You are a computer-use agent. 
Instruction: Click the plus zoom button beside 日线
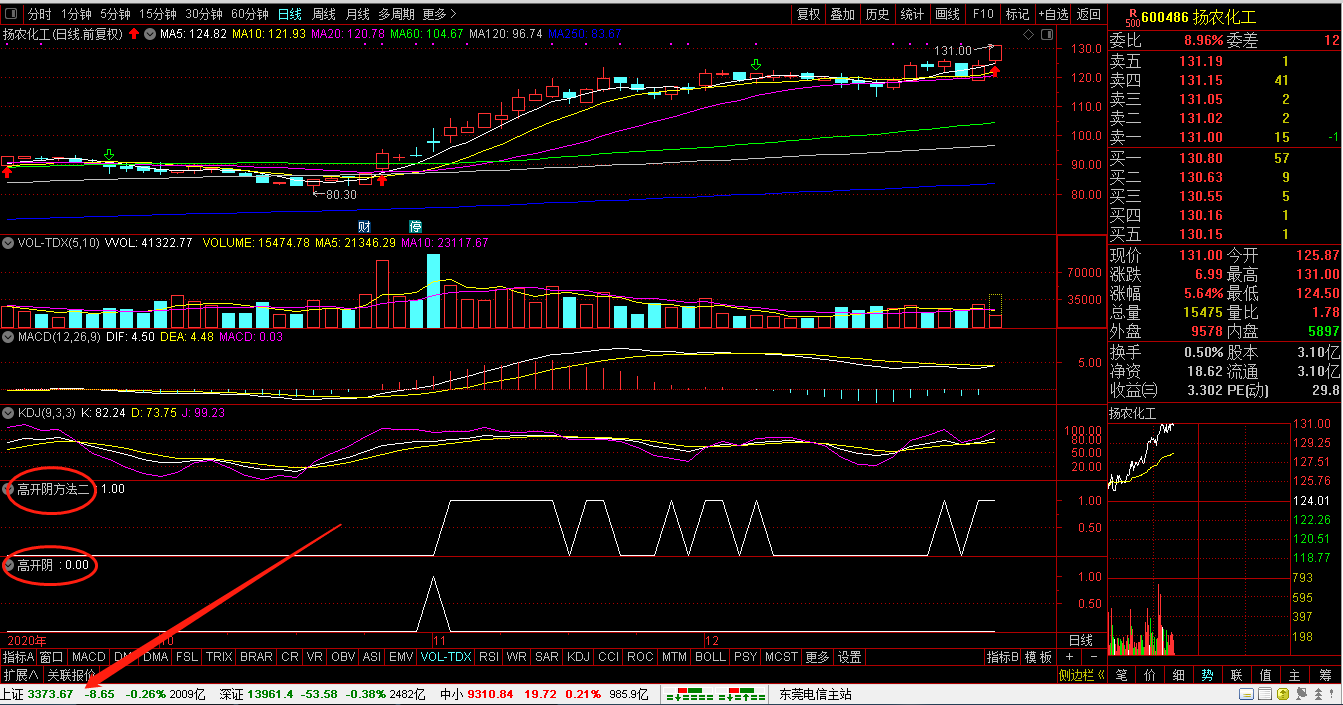[1069, 657]
